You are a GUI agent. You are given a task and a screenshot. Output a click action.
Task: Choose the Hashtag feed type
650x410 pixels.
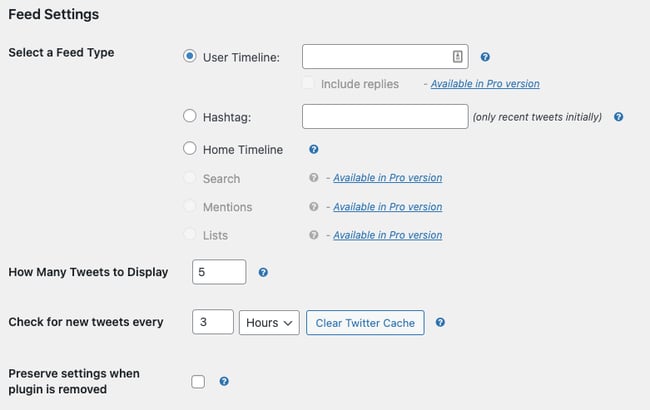point(190,117)
